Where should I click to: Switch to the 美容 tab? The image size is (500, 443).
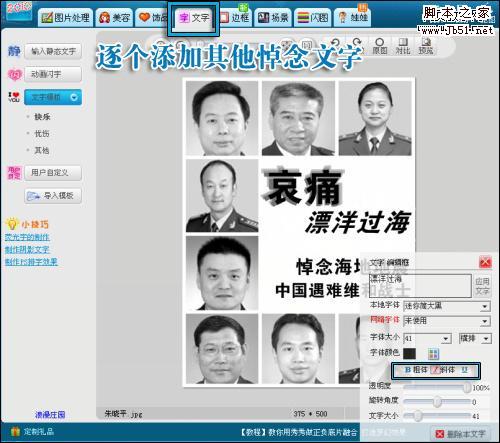[x=115, y=17]
